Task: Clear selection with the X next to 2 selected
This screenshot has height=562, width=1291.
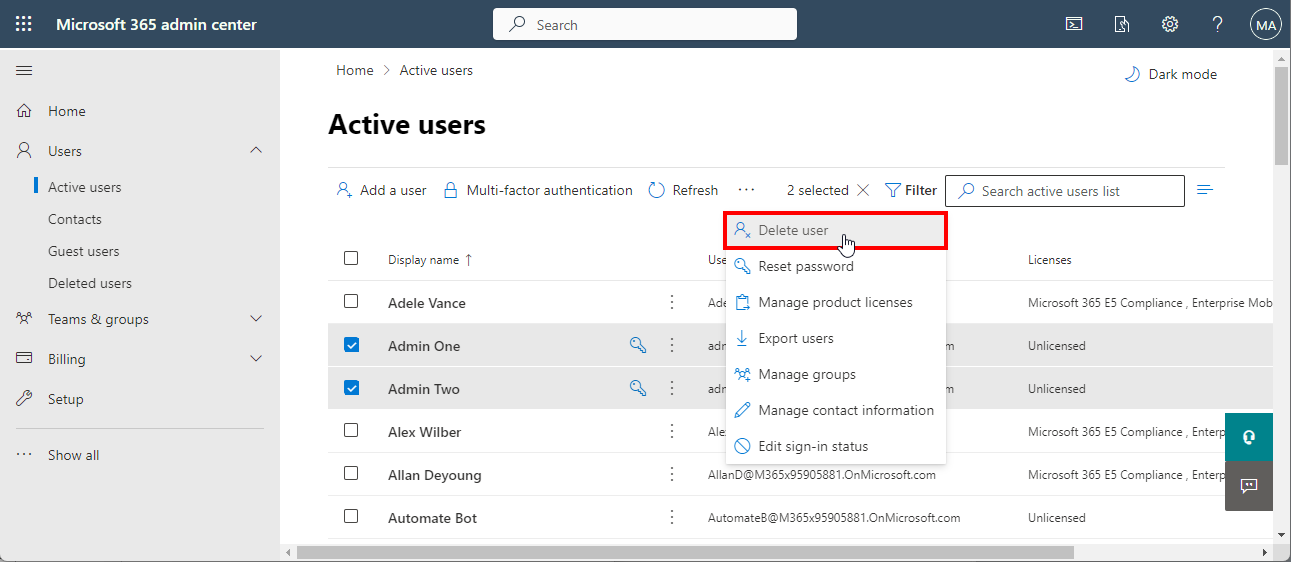Action: click(864, 190)
